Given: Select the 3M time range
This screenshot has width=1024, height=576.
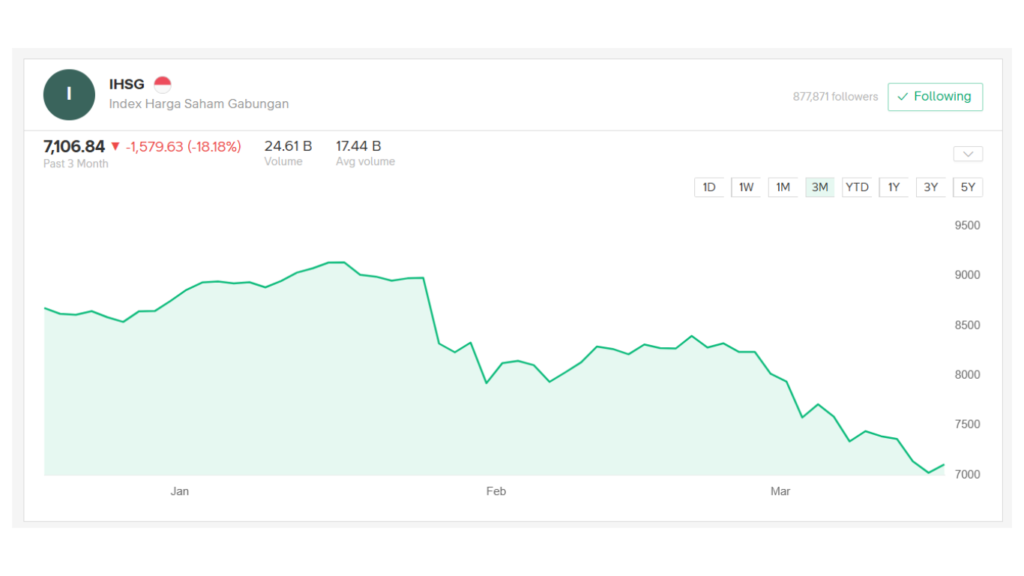Looking at the screenshot, I should (820, 187).
